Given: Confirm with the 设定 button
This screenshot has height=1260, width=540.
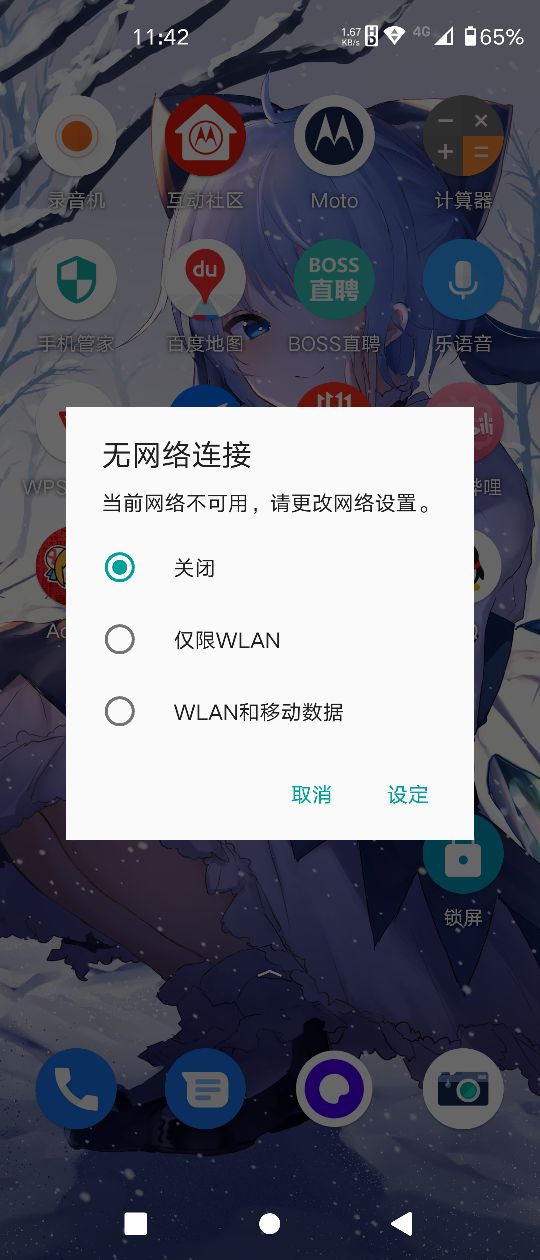Looking at the screenshot, I should click(408, 795).
